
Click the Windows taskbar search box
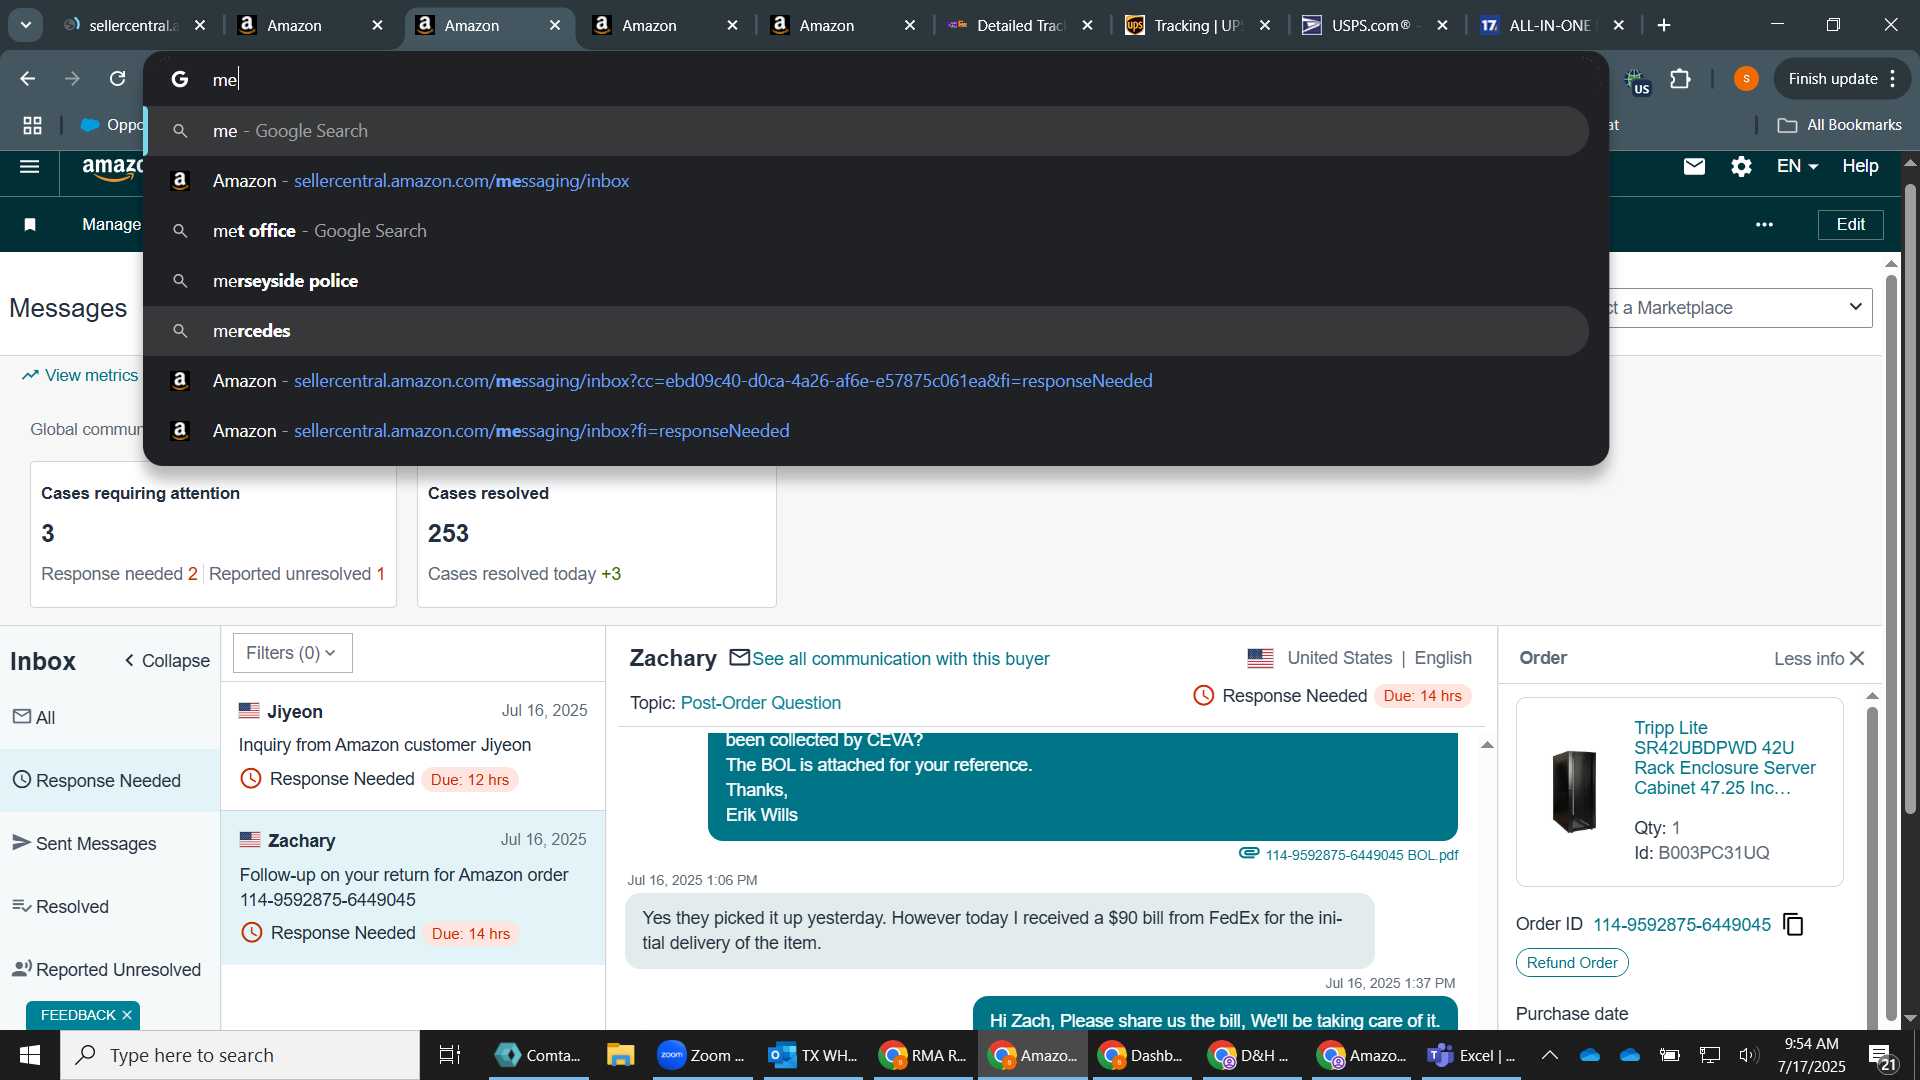coord(240,1055)
